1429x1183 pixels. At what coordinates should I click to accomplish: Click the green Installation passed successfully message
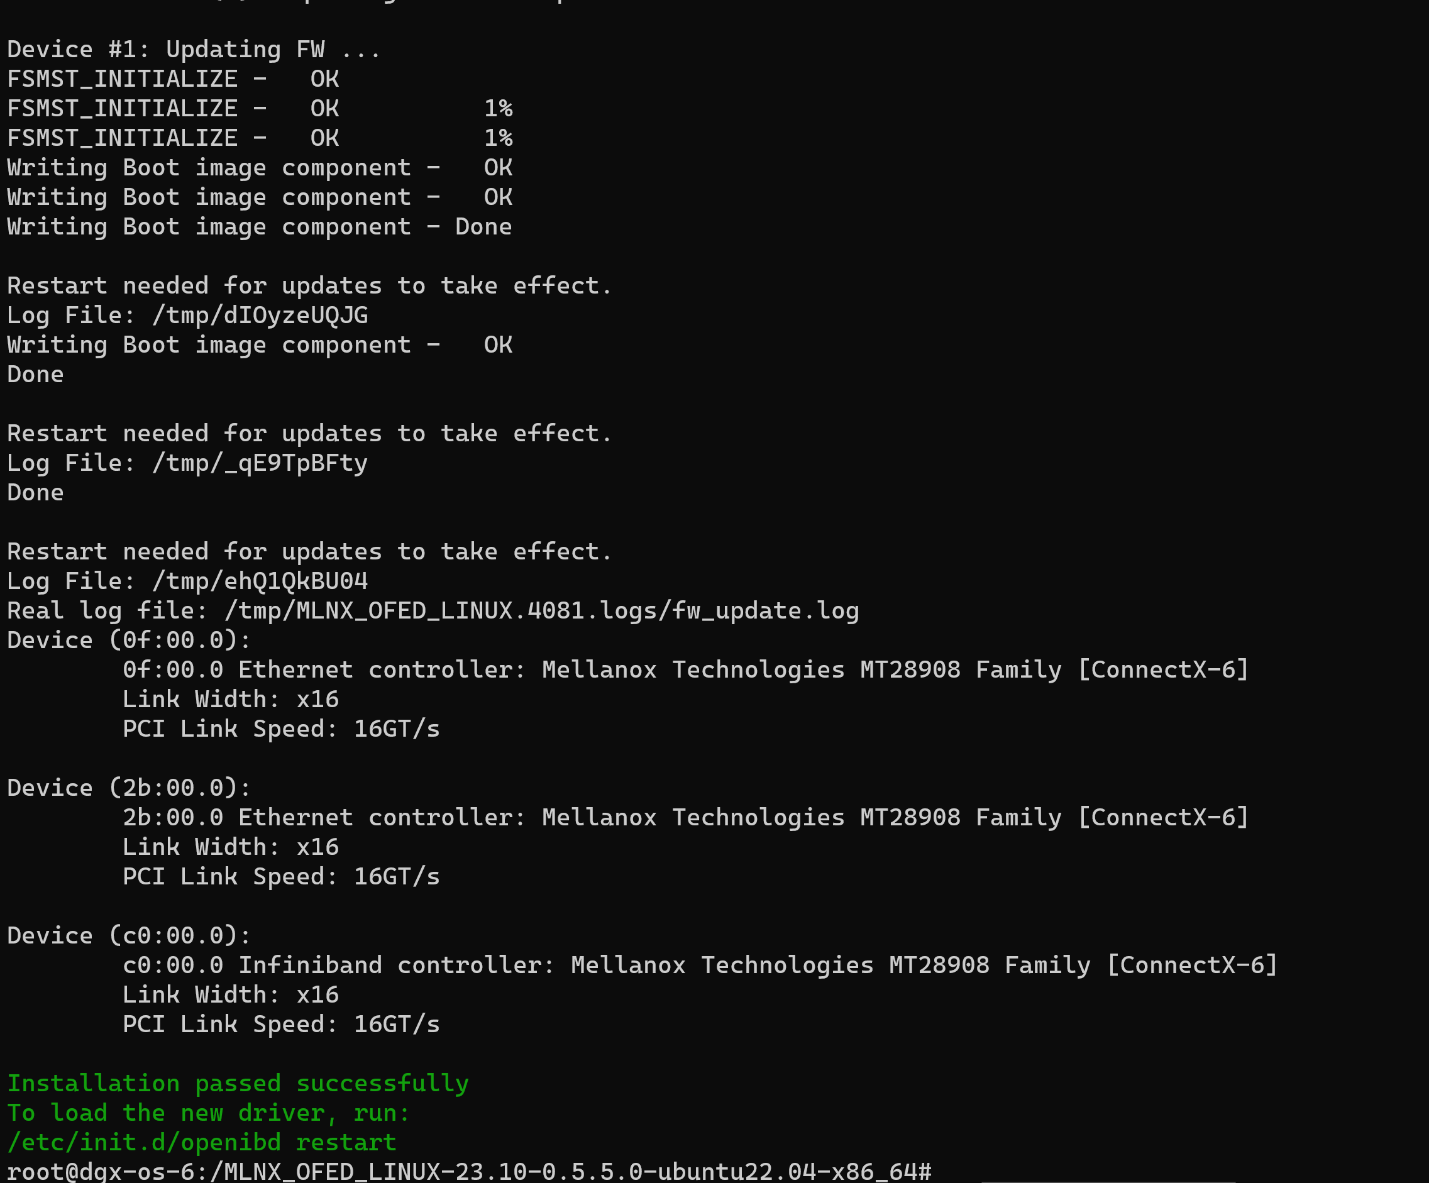pos(237,1083)
